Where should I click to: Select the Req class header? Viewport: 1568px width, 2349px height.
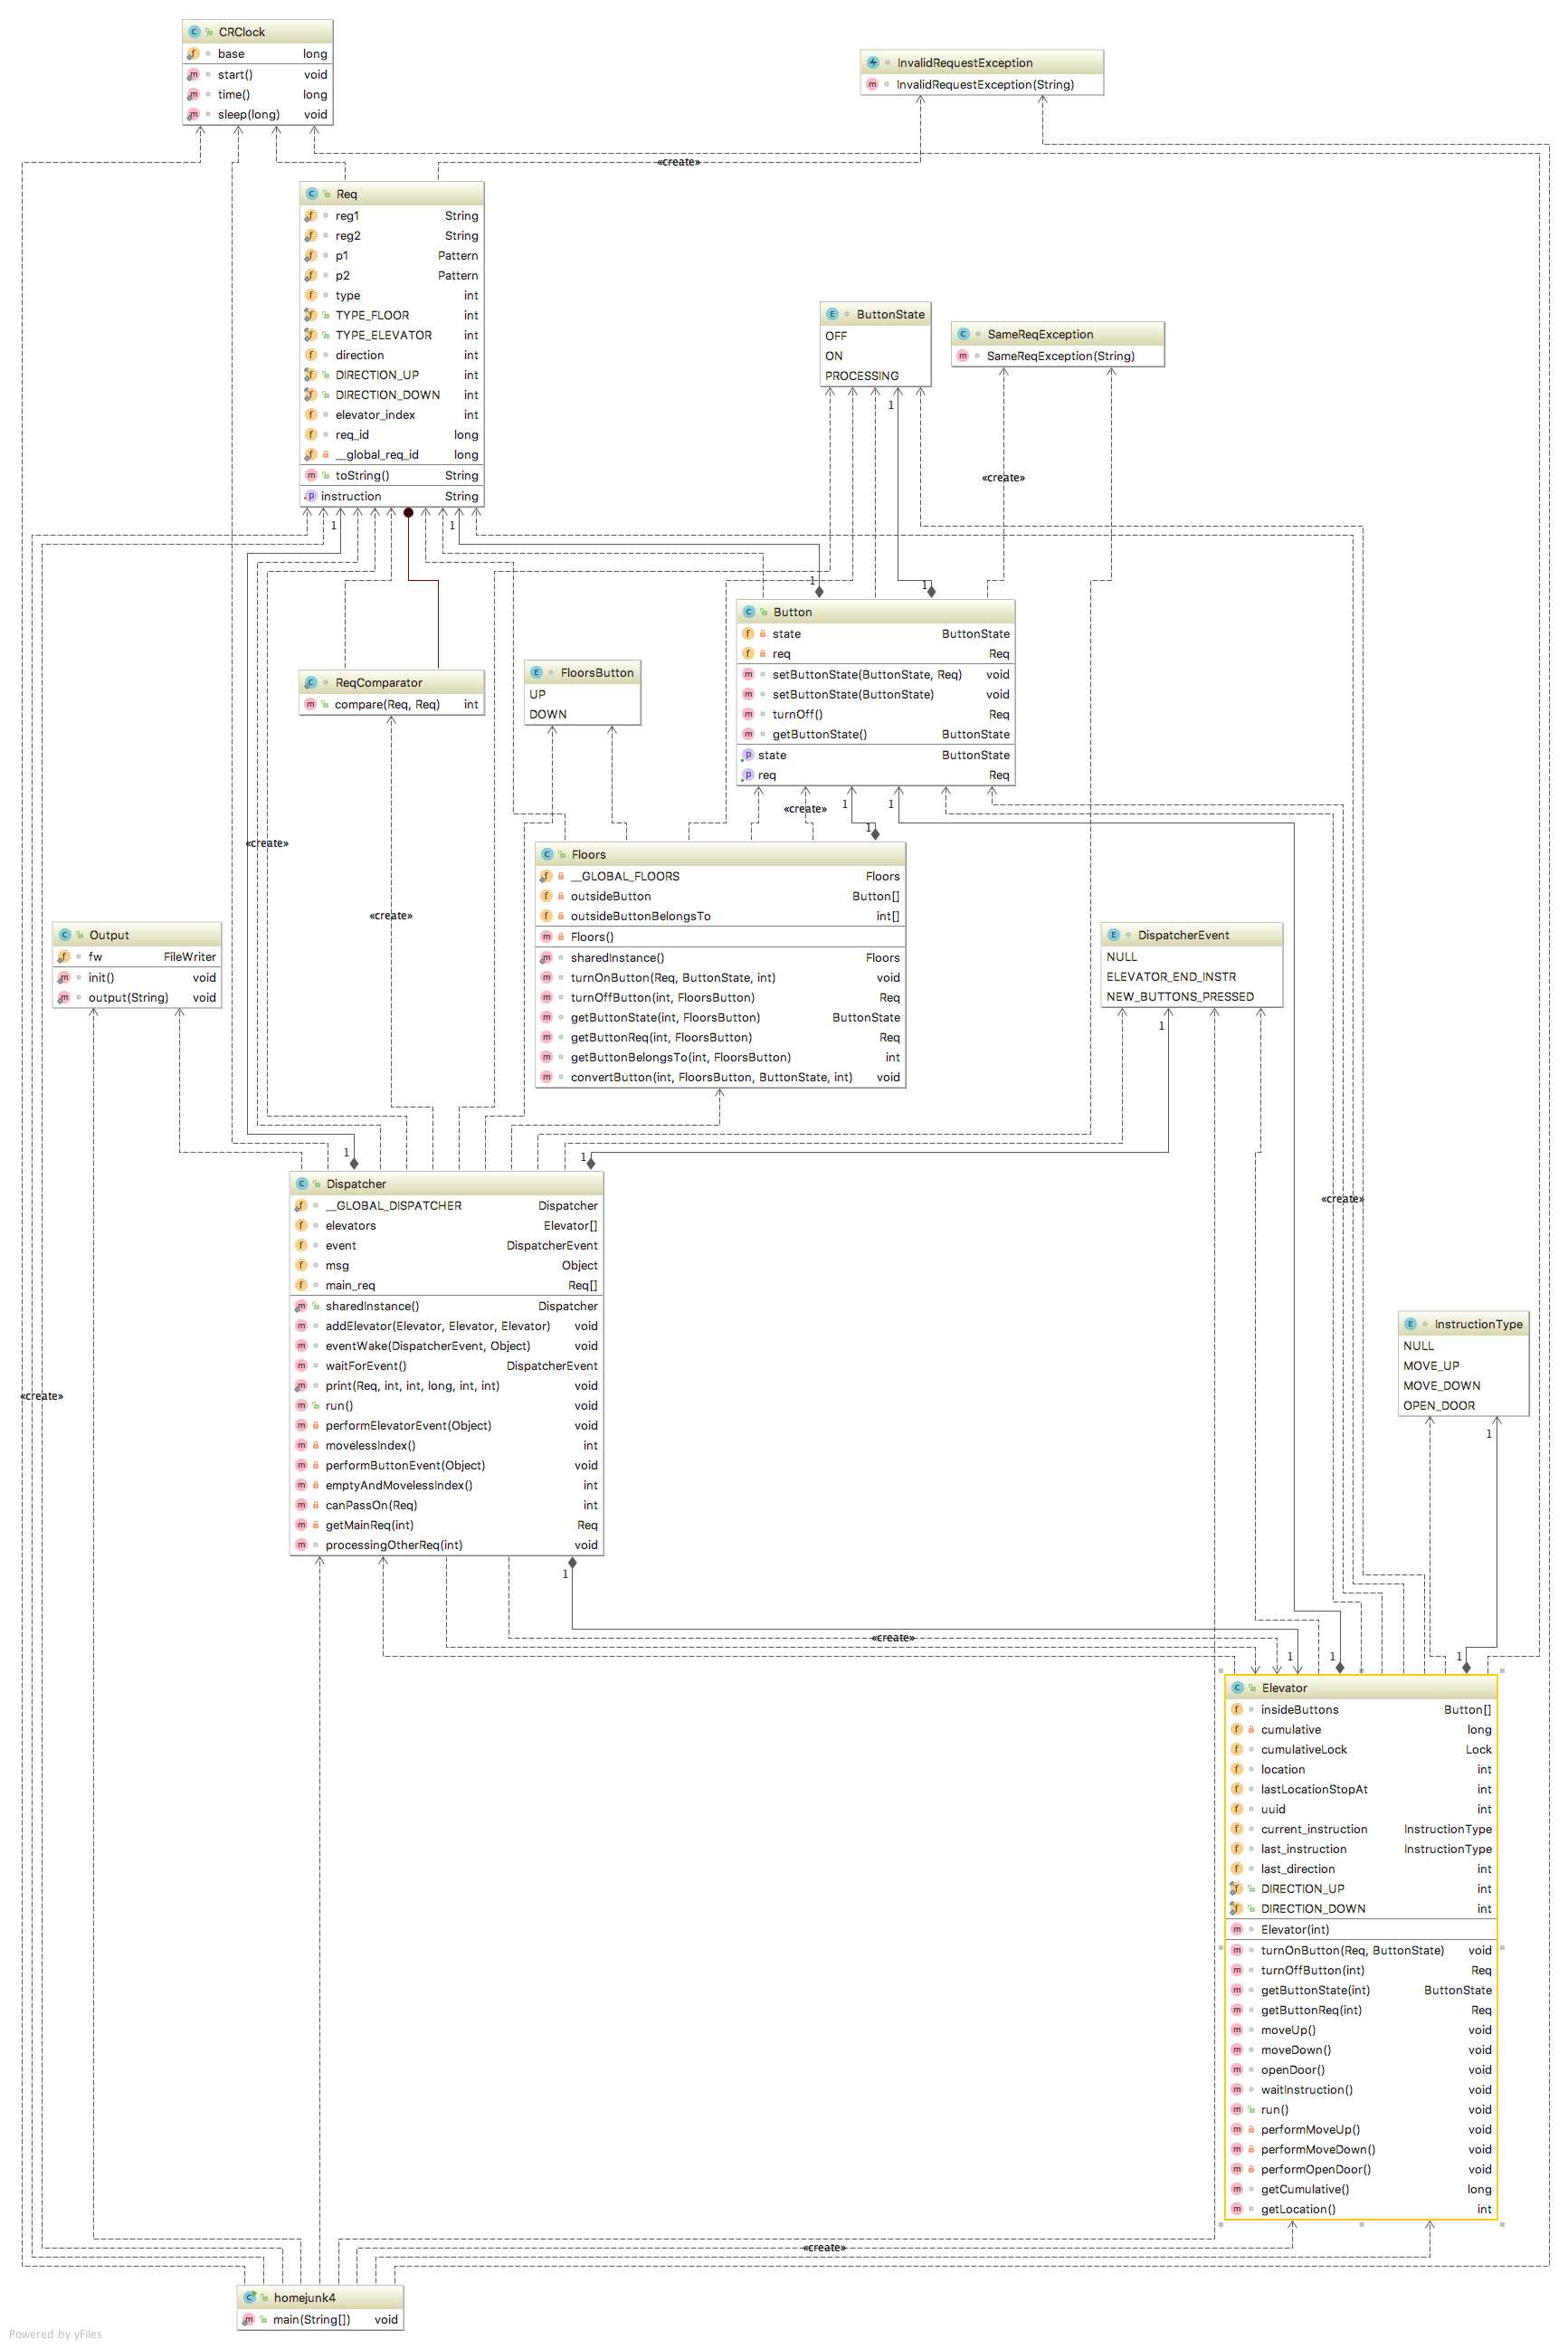click(x=392, y=194)
